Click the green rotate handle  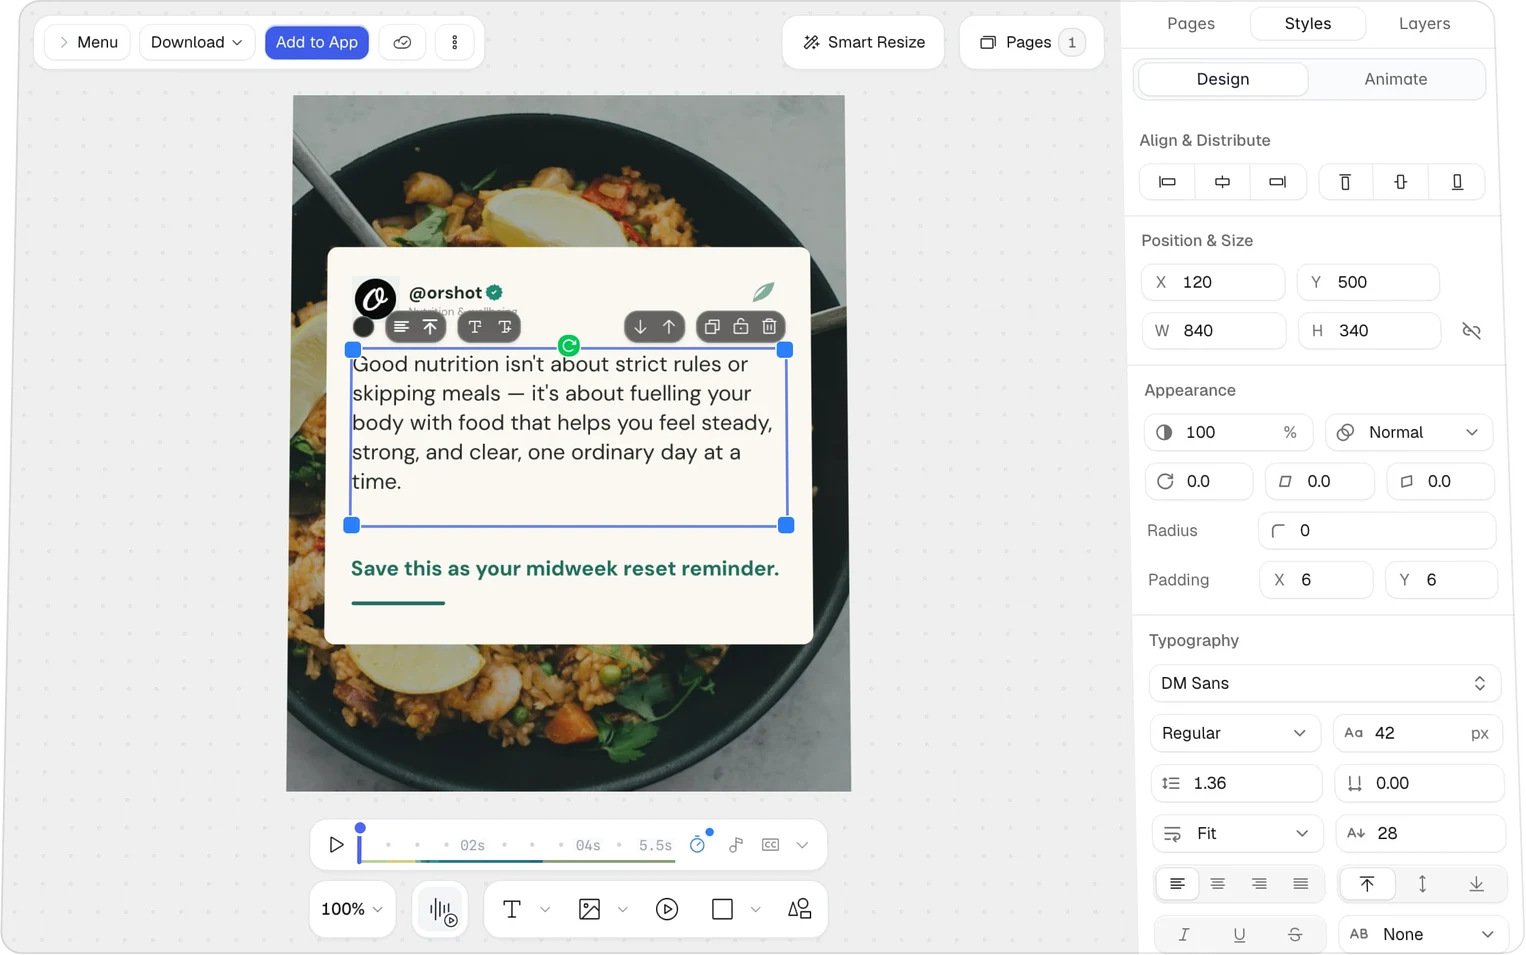[x=569, y=346]
